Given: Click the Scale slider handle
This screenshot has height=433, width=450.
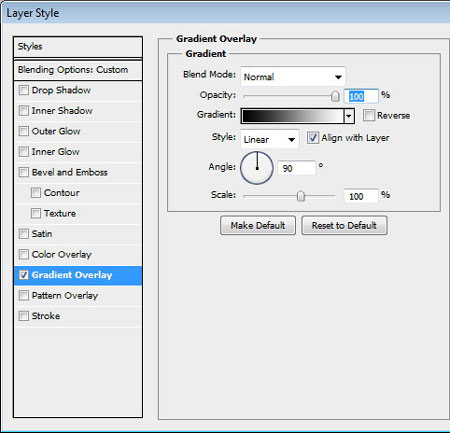Looking at the screenshot, I should coord(301,196).
